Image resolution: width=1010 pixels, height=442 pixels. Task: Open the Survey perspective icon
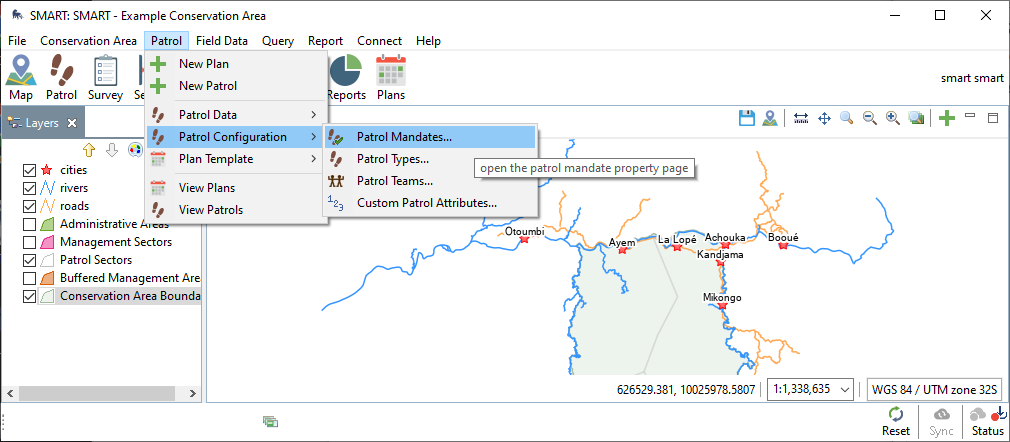click(x=105, y=78)
